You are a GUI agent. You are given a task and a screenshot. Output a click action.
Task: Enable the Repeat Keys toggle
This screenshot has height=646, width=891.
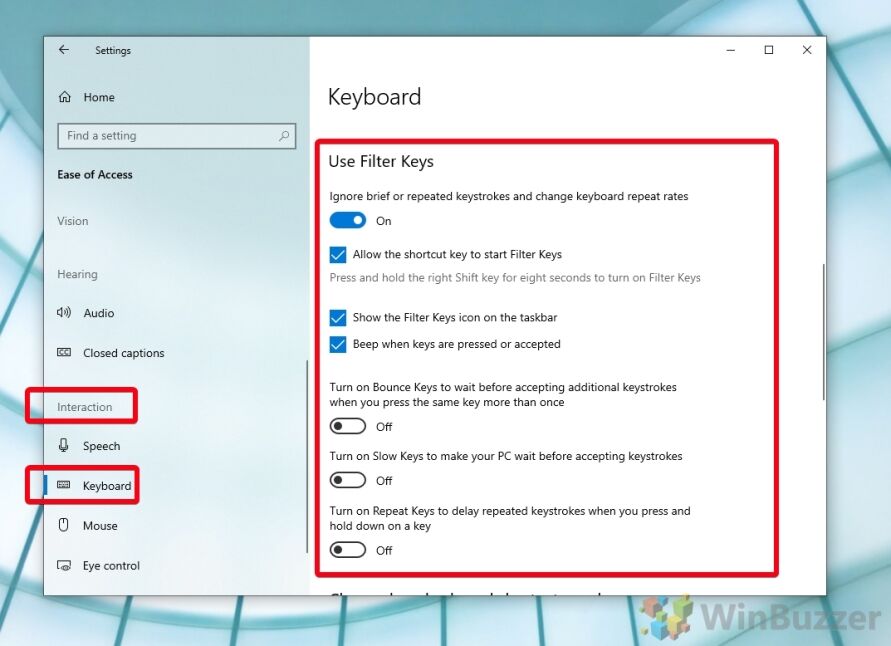click(x=348, y=550)
